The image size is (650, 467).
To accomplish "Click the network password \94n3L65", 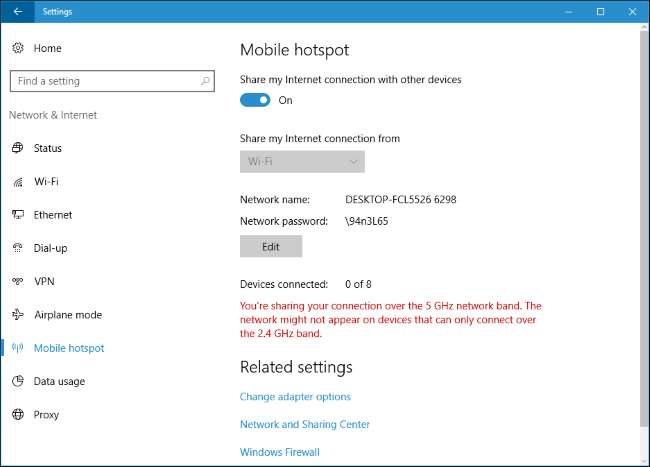I will [366, 221].
